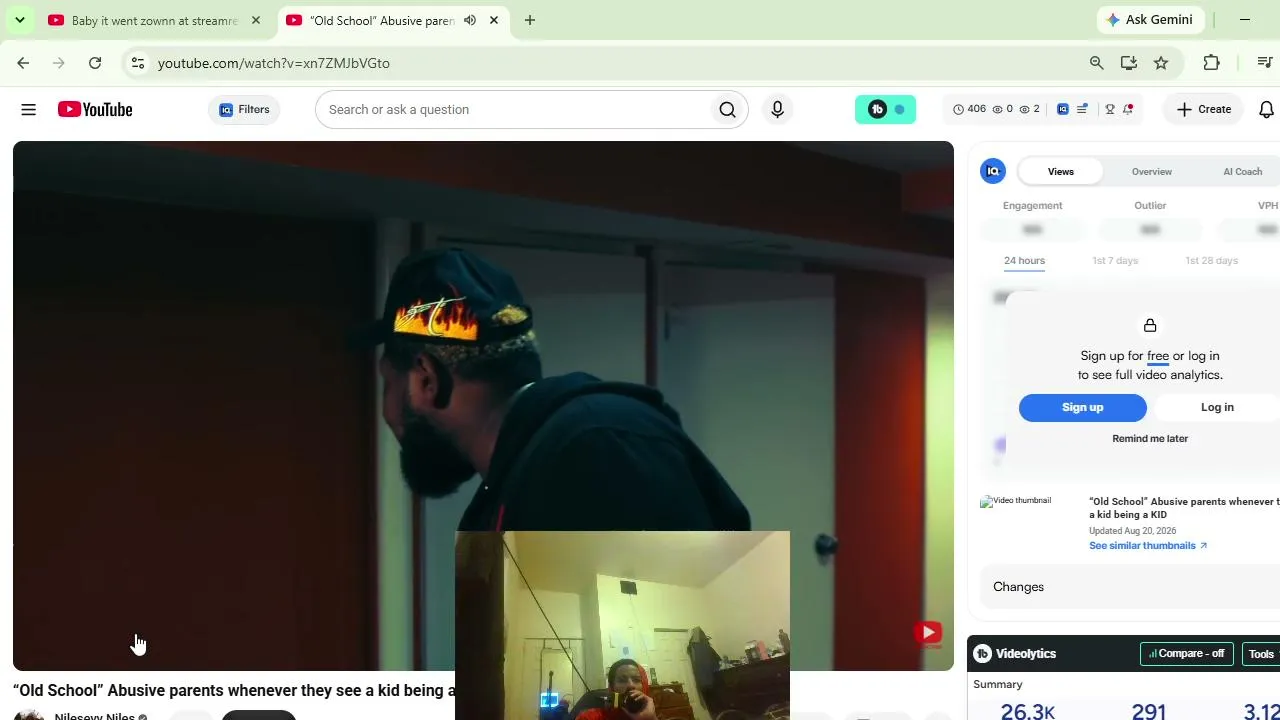Click the YouTube watermark in the video

click(928, 632)
